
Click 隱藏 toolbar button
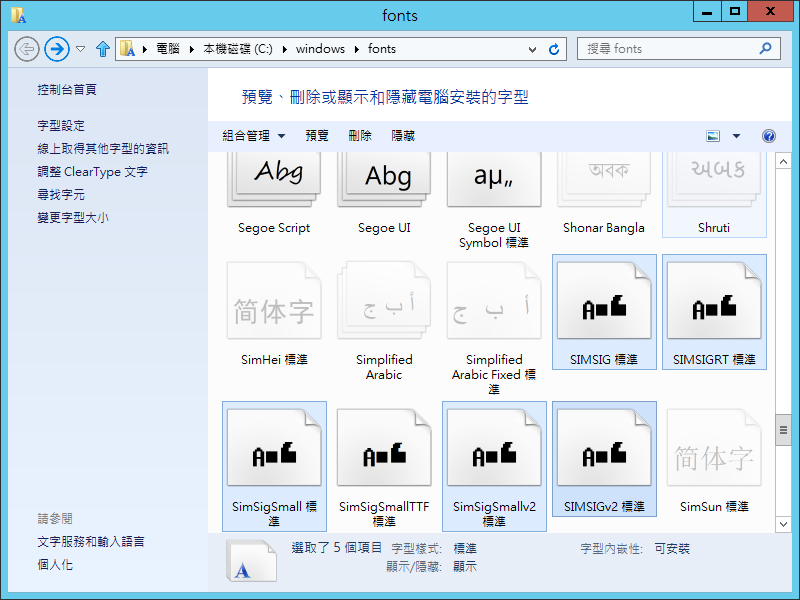point(403,136)
